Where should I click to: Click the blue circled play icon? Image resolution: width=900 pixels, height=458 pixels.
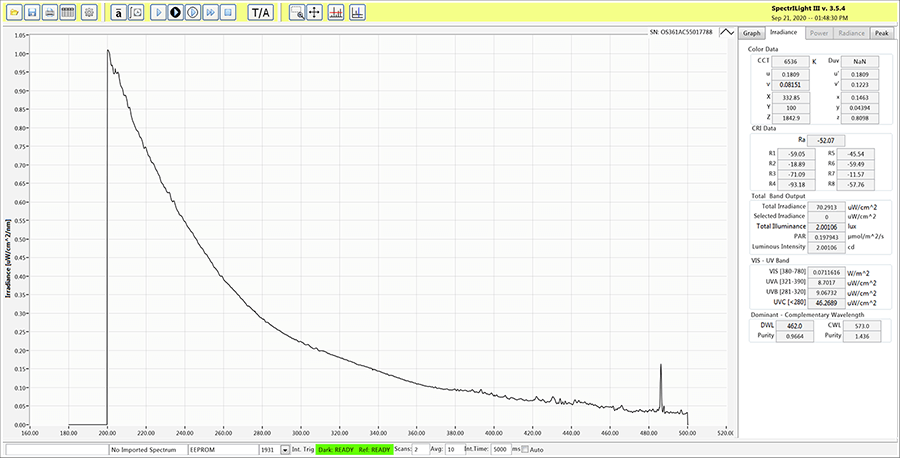[193, 12]
